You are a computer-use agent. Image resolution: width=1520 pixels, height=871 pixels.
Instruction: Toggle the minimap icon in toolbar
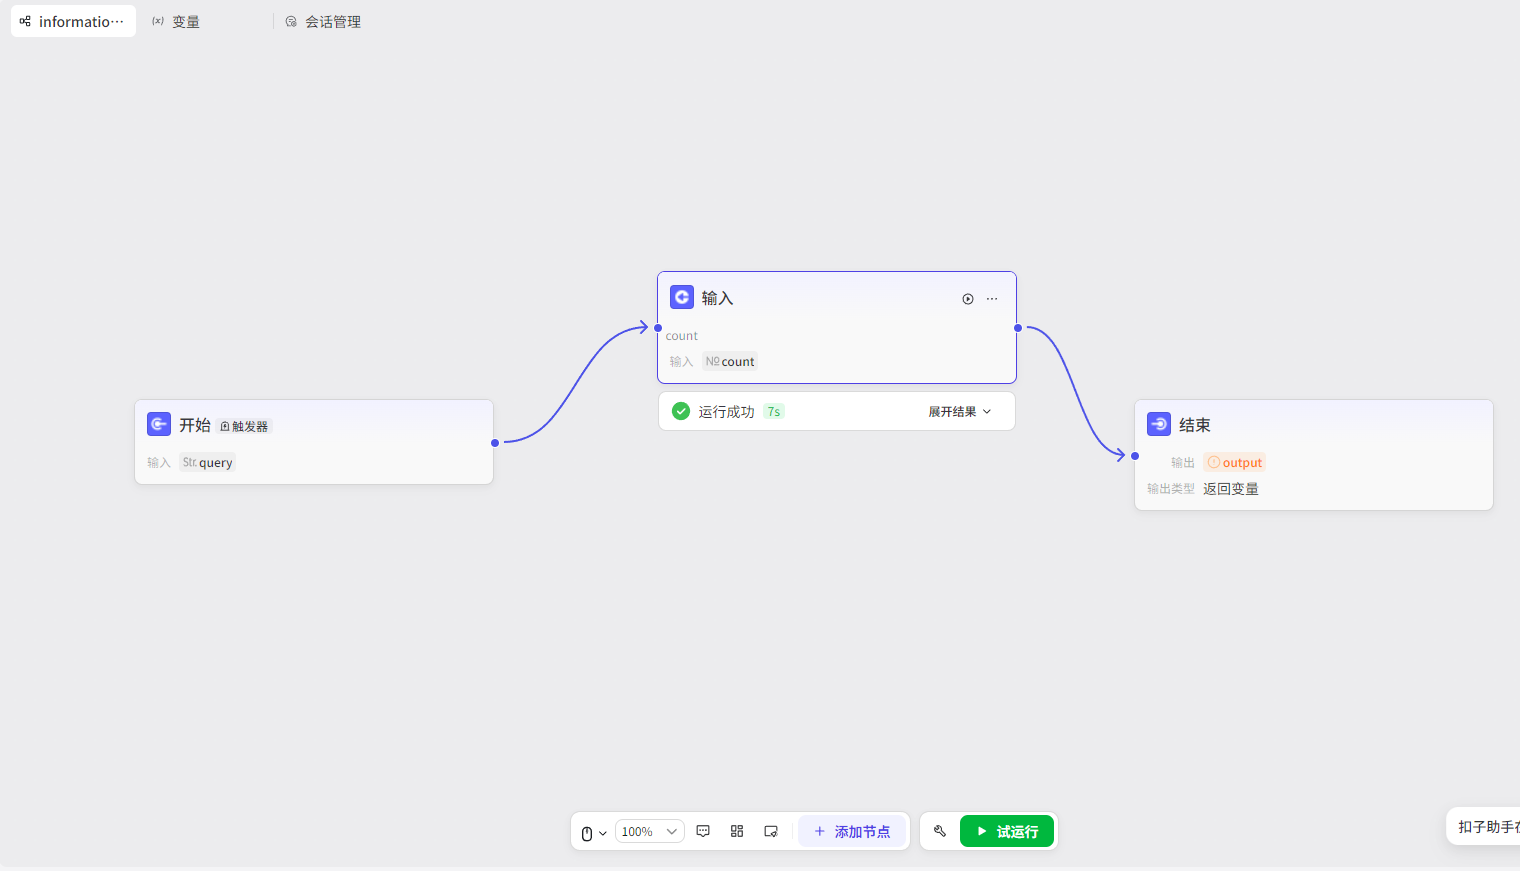tap(771, 831)
